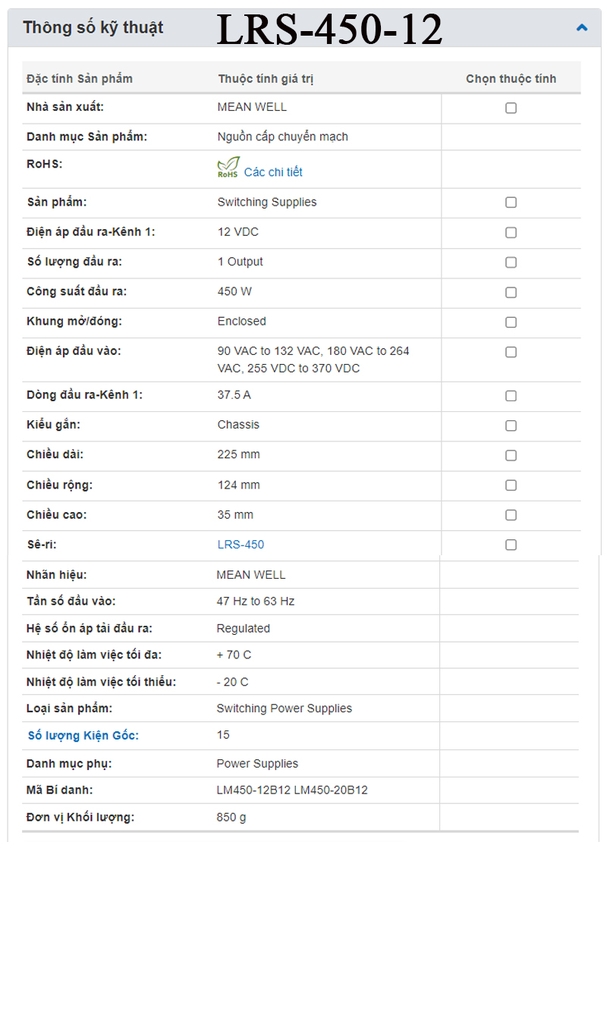Screen dimensions: 607x1024
Task: Enable the Chiều dài 225 mm checkbox
Action: [x=511, y=455]
